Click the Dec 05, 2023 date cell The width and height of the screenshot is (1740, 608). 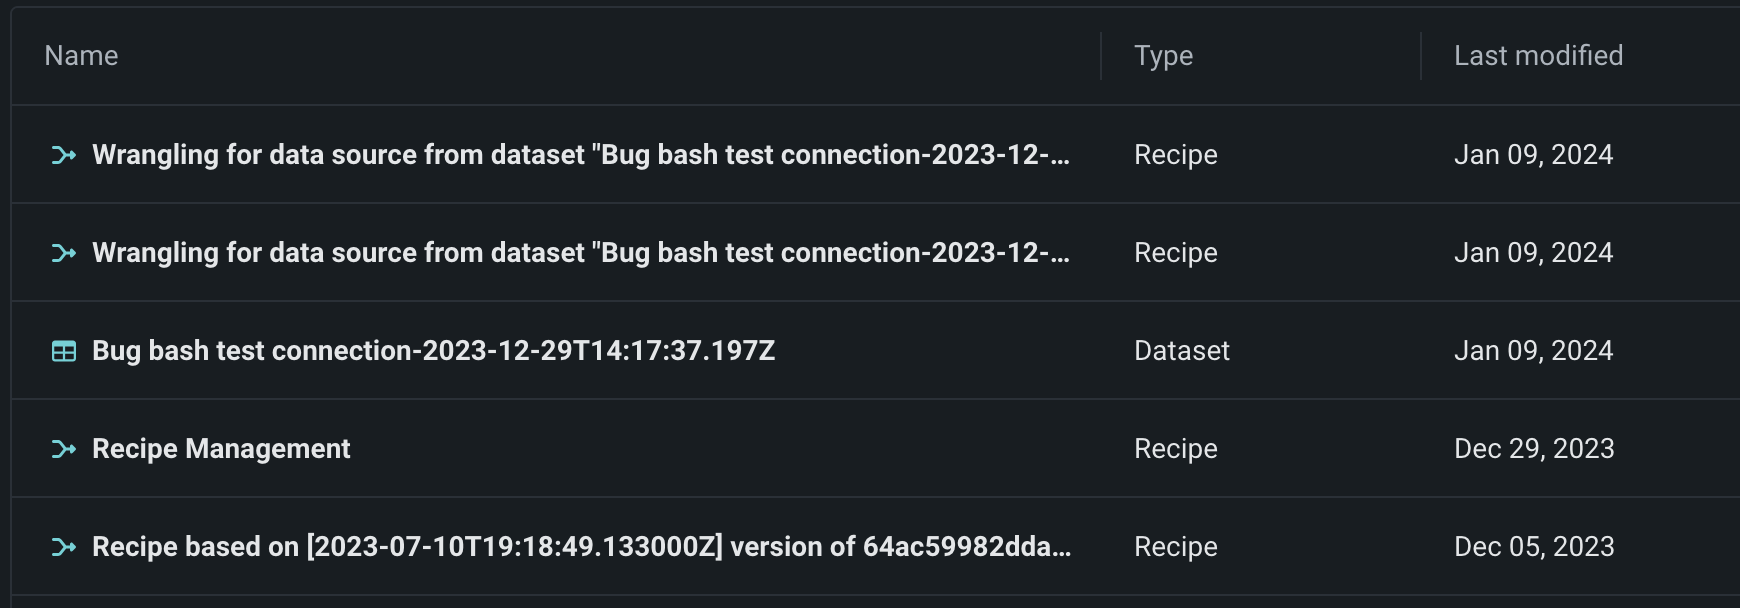(x=1534, y=547)
